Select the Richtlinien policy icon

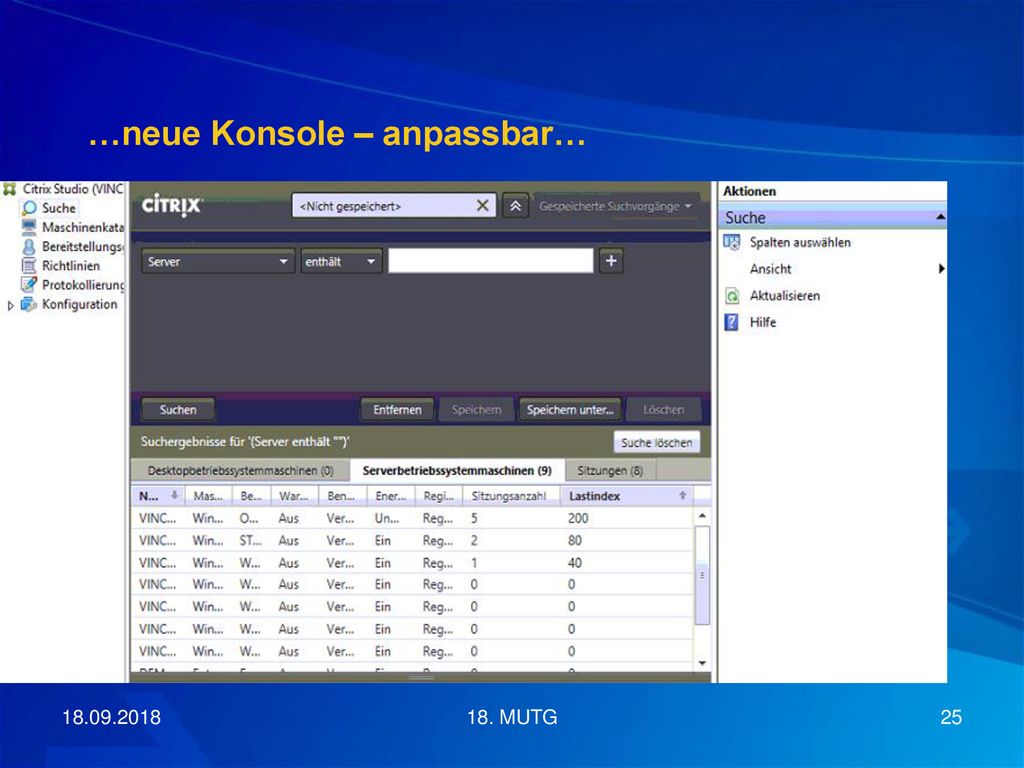point(29,266)
